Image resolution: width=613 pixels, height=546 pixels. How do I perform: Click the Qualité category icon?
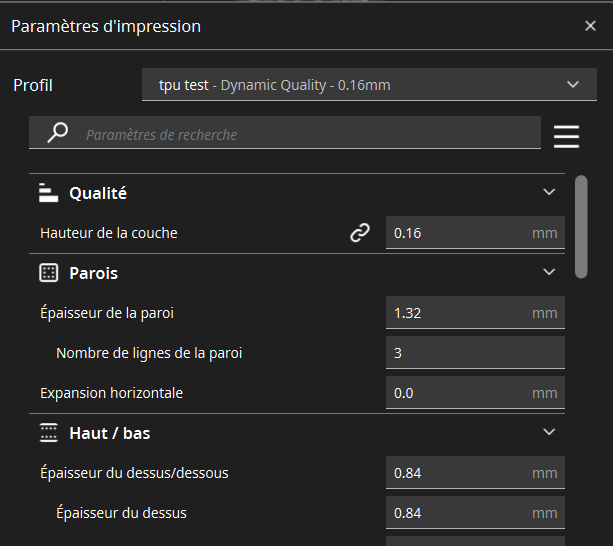(x=48, y=192)
